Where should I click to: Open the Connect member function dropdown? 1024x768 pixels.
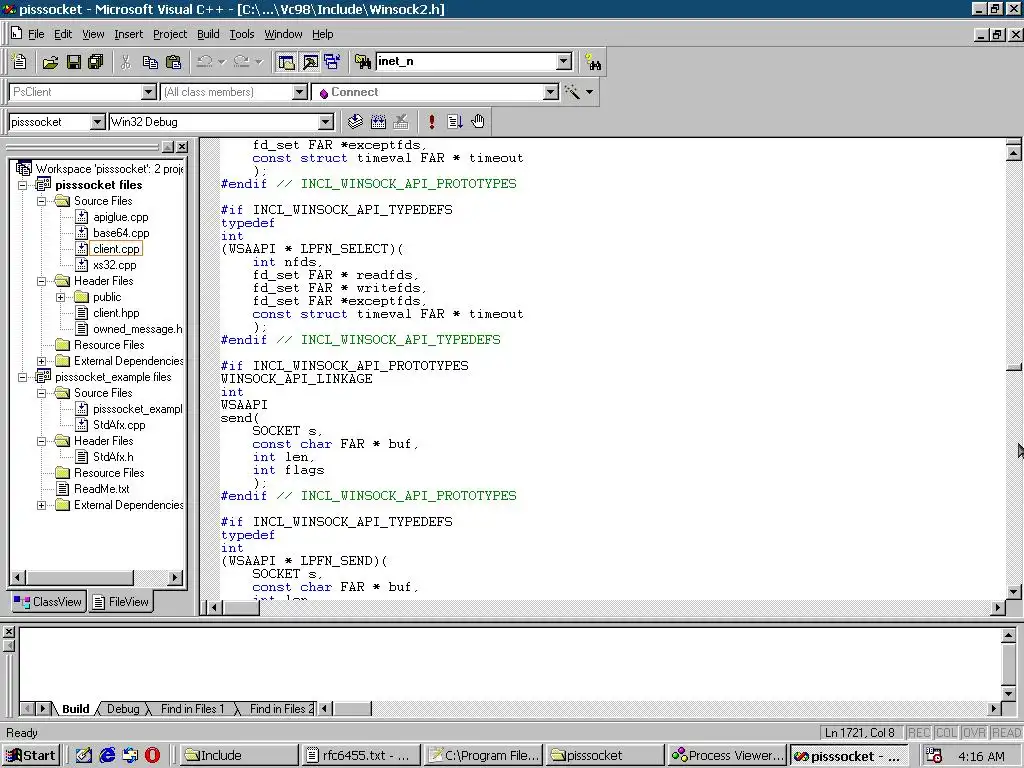point(551,92)
